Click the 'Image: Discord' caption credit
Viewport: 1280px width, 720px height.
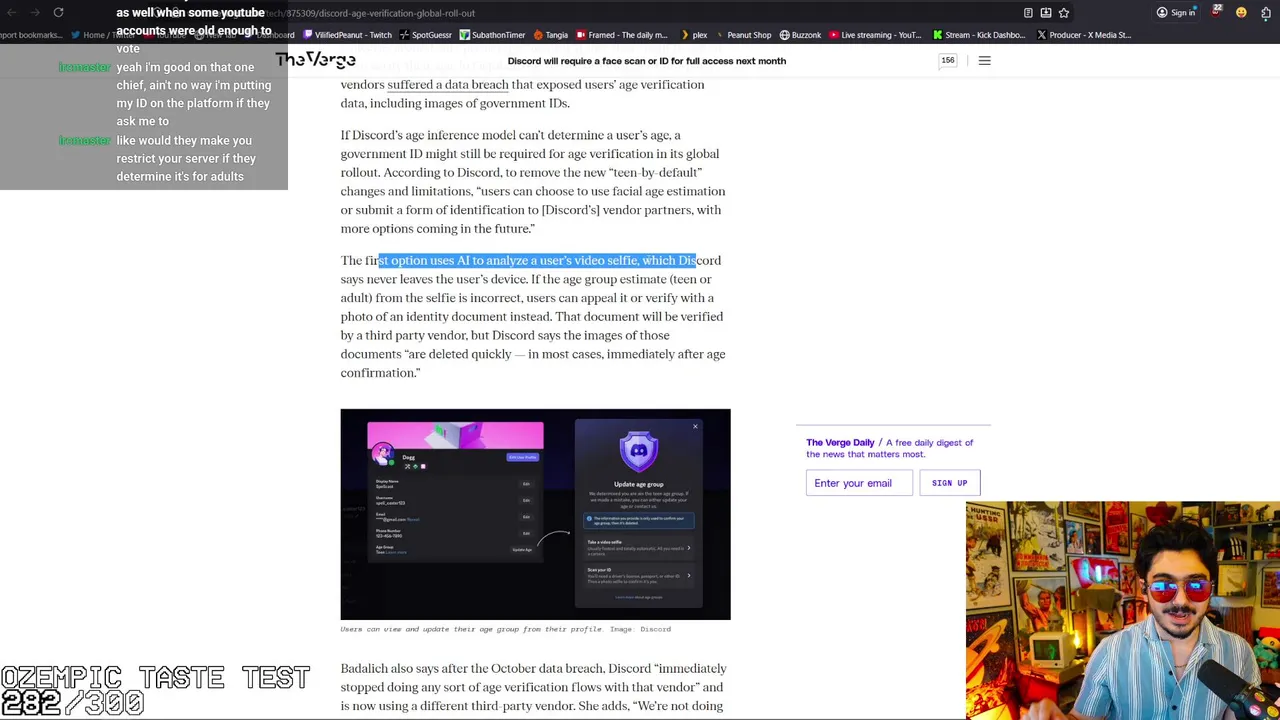pyautogui.click(x=640, y=629)
